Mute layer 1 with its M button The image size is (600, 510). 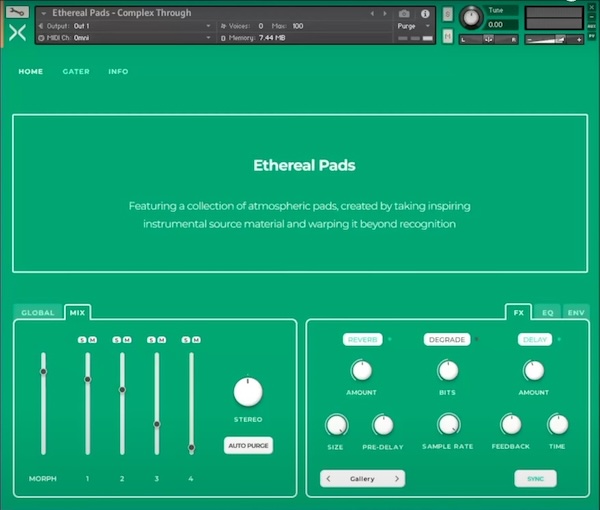92,340
